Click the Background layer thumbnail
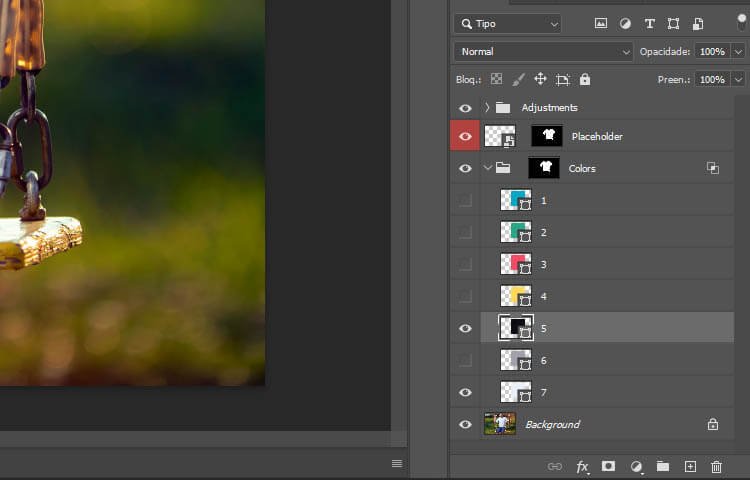 [500, 424]
